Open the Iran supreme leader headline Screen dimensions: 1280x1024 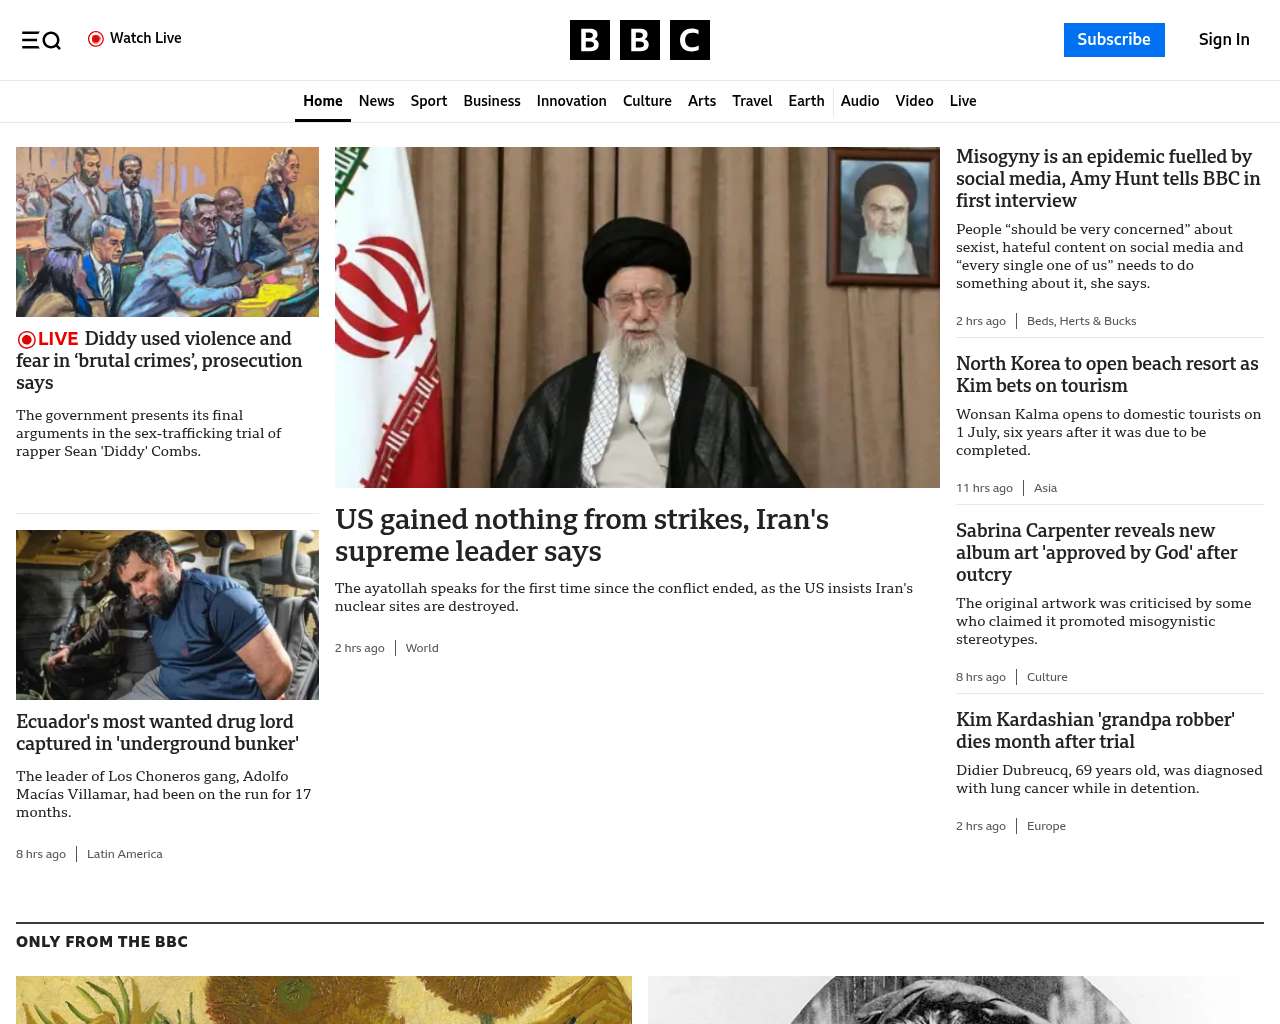582,535
